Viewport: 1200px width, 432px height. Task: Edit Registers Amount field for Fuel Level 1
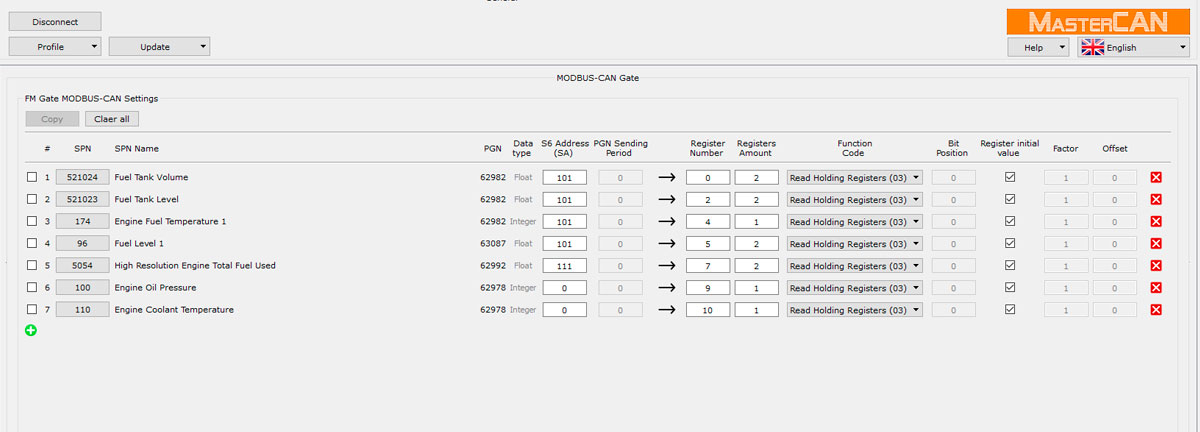click(756, 243)
